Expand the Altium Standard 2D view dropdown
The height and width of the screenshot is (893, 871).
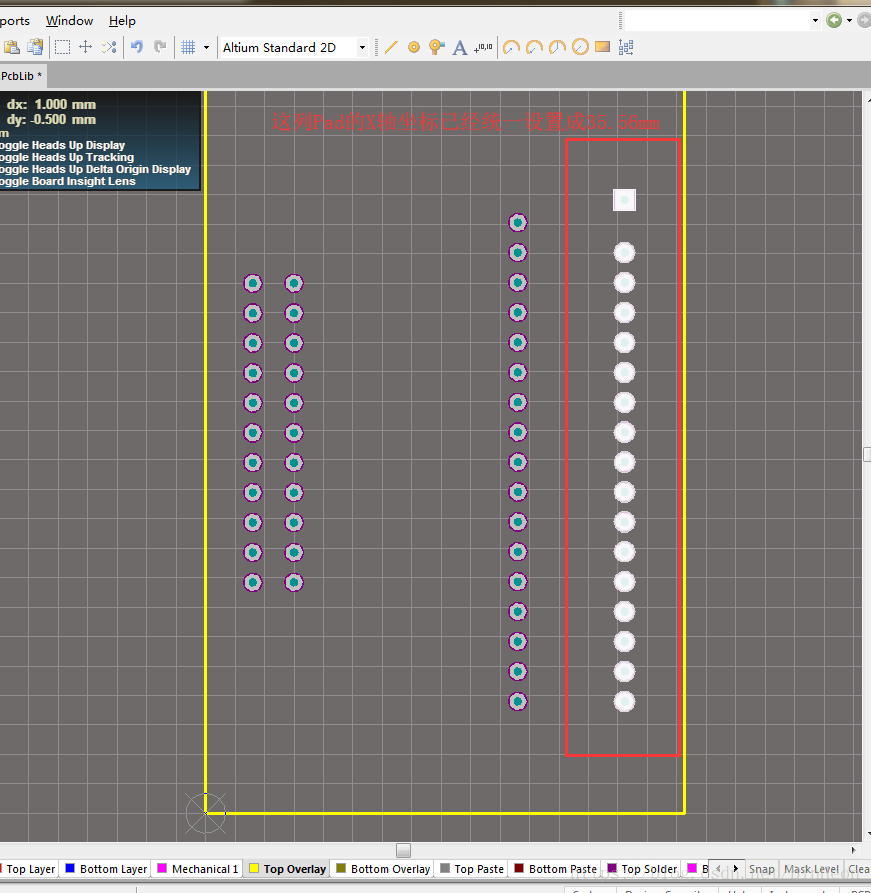[362, 47]
